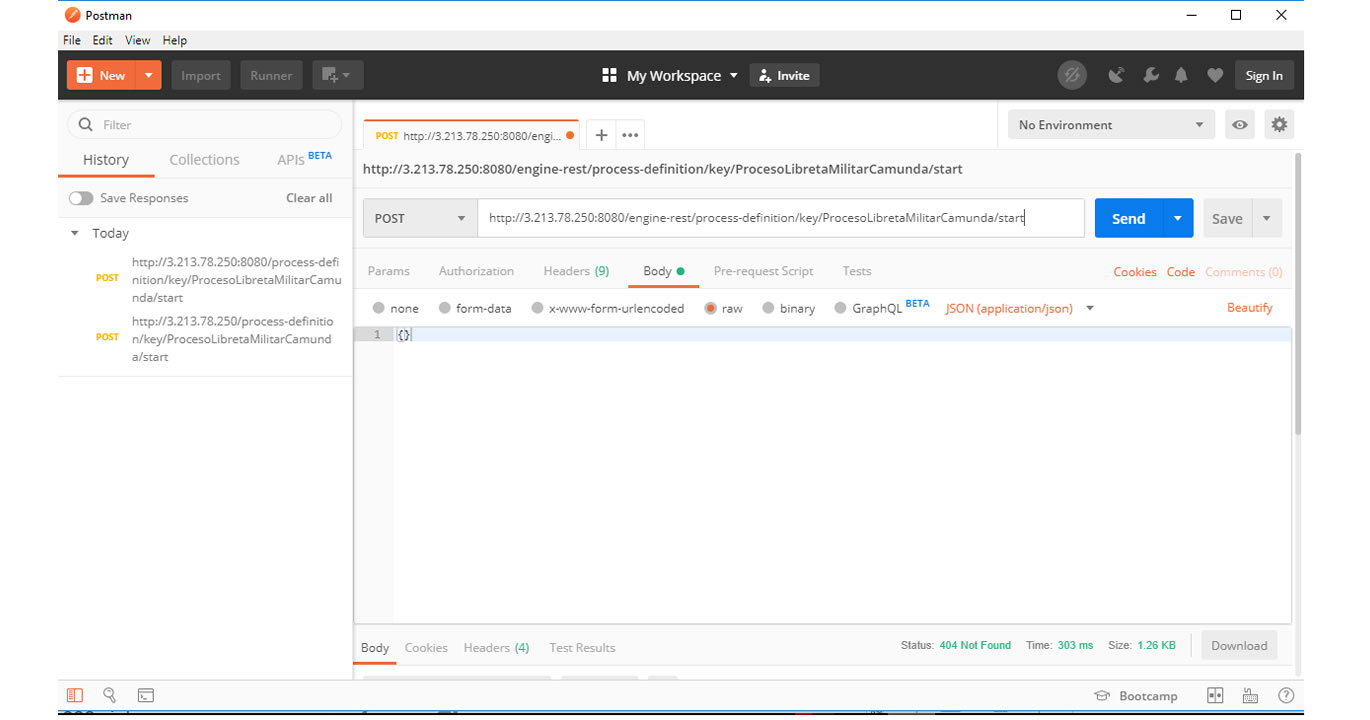Open the Pre-request Script tab
The image size is (1370, 720).
[763, 271]
